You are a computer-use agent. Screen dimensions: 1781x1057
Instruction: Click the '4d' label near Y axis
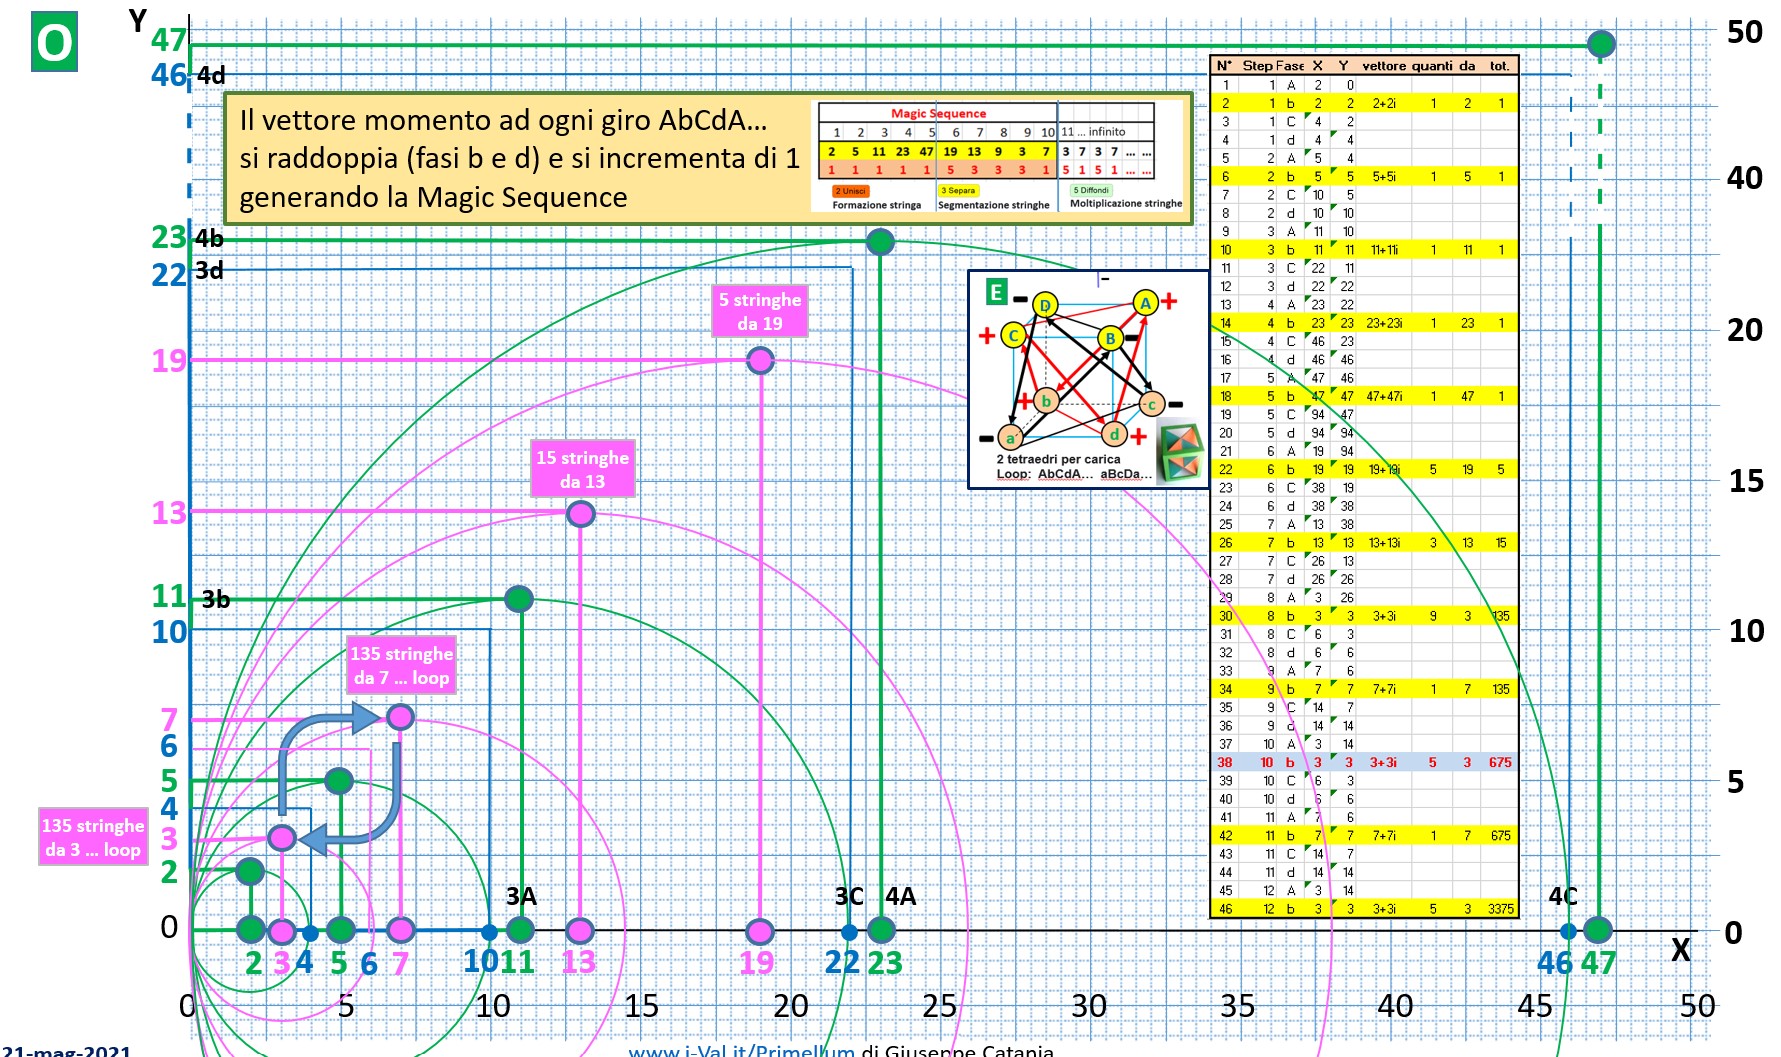tap(211, 75)
